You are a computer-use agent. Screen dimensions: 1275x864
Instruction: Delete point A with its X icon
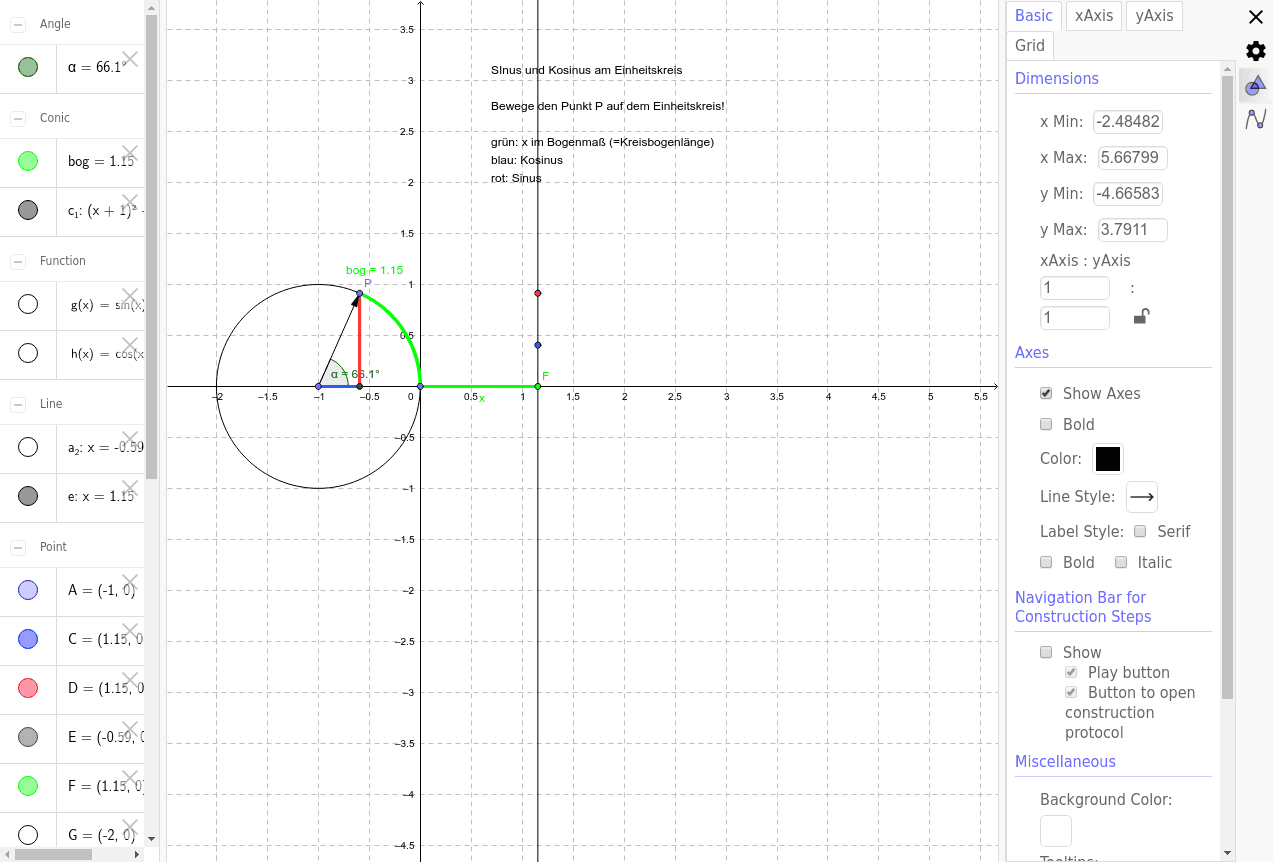[129, 582]
